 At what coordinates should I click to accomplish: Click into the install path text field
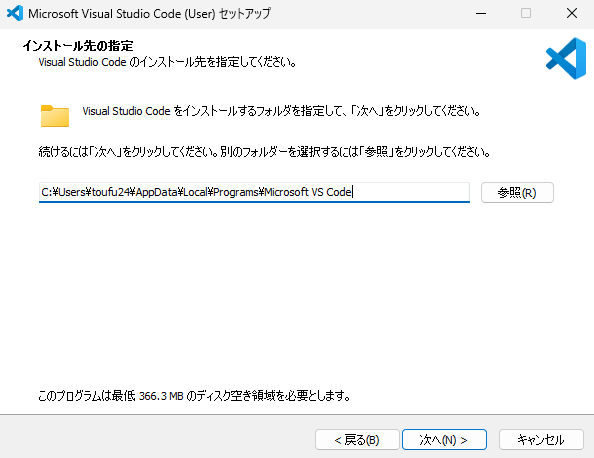pos(254,192)
